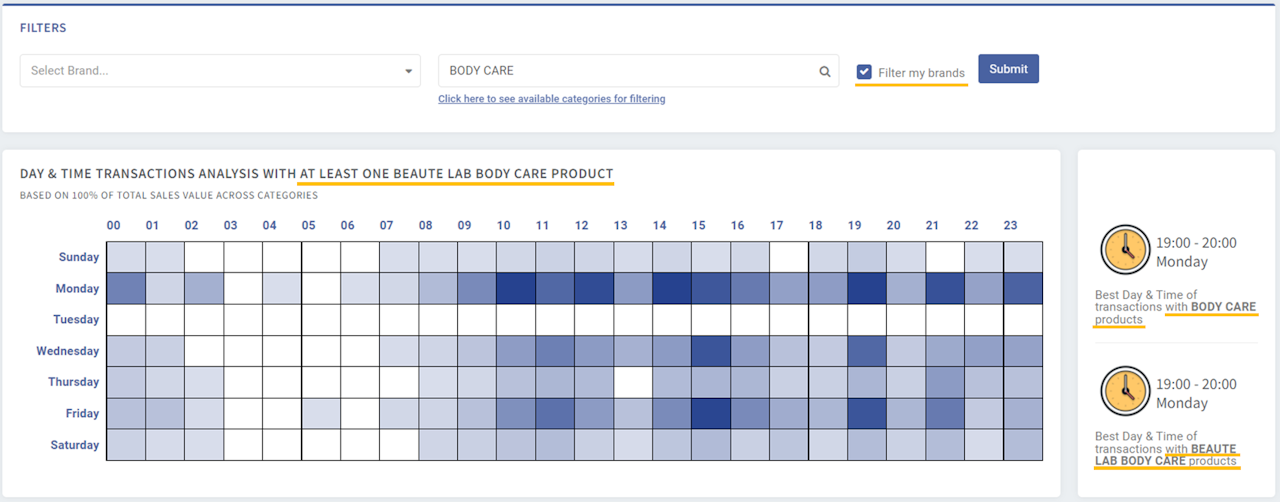Click the Wednesday 15:00 heatmap cell
Screen dimensions: 1280x502
pos(711,351)
